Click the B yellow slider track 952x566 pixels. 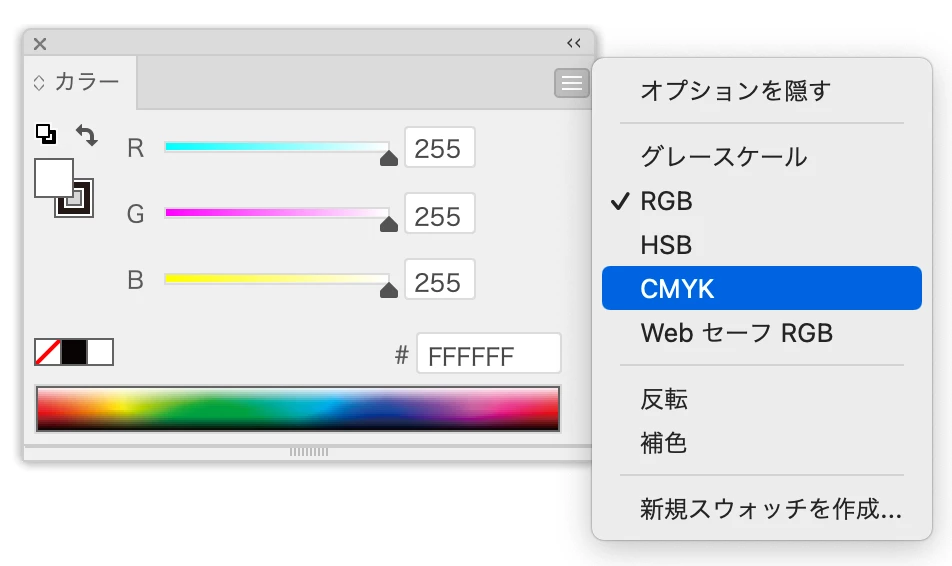click(277, 279)
